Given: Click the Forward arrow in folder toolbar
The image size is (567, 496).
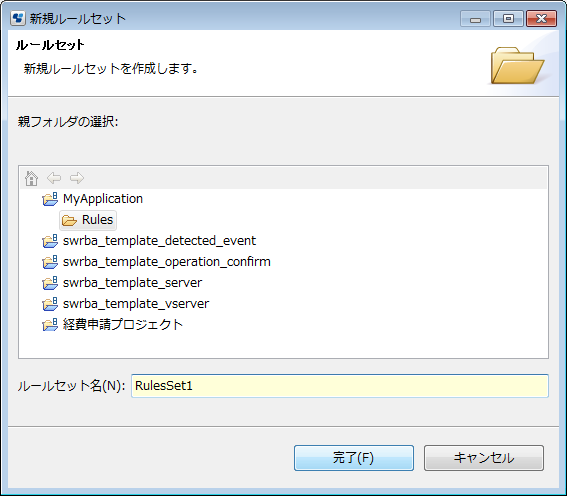Looking at the screenshot, I should 77,178.
